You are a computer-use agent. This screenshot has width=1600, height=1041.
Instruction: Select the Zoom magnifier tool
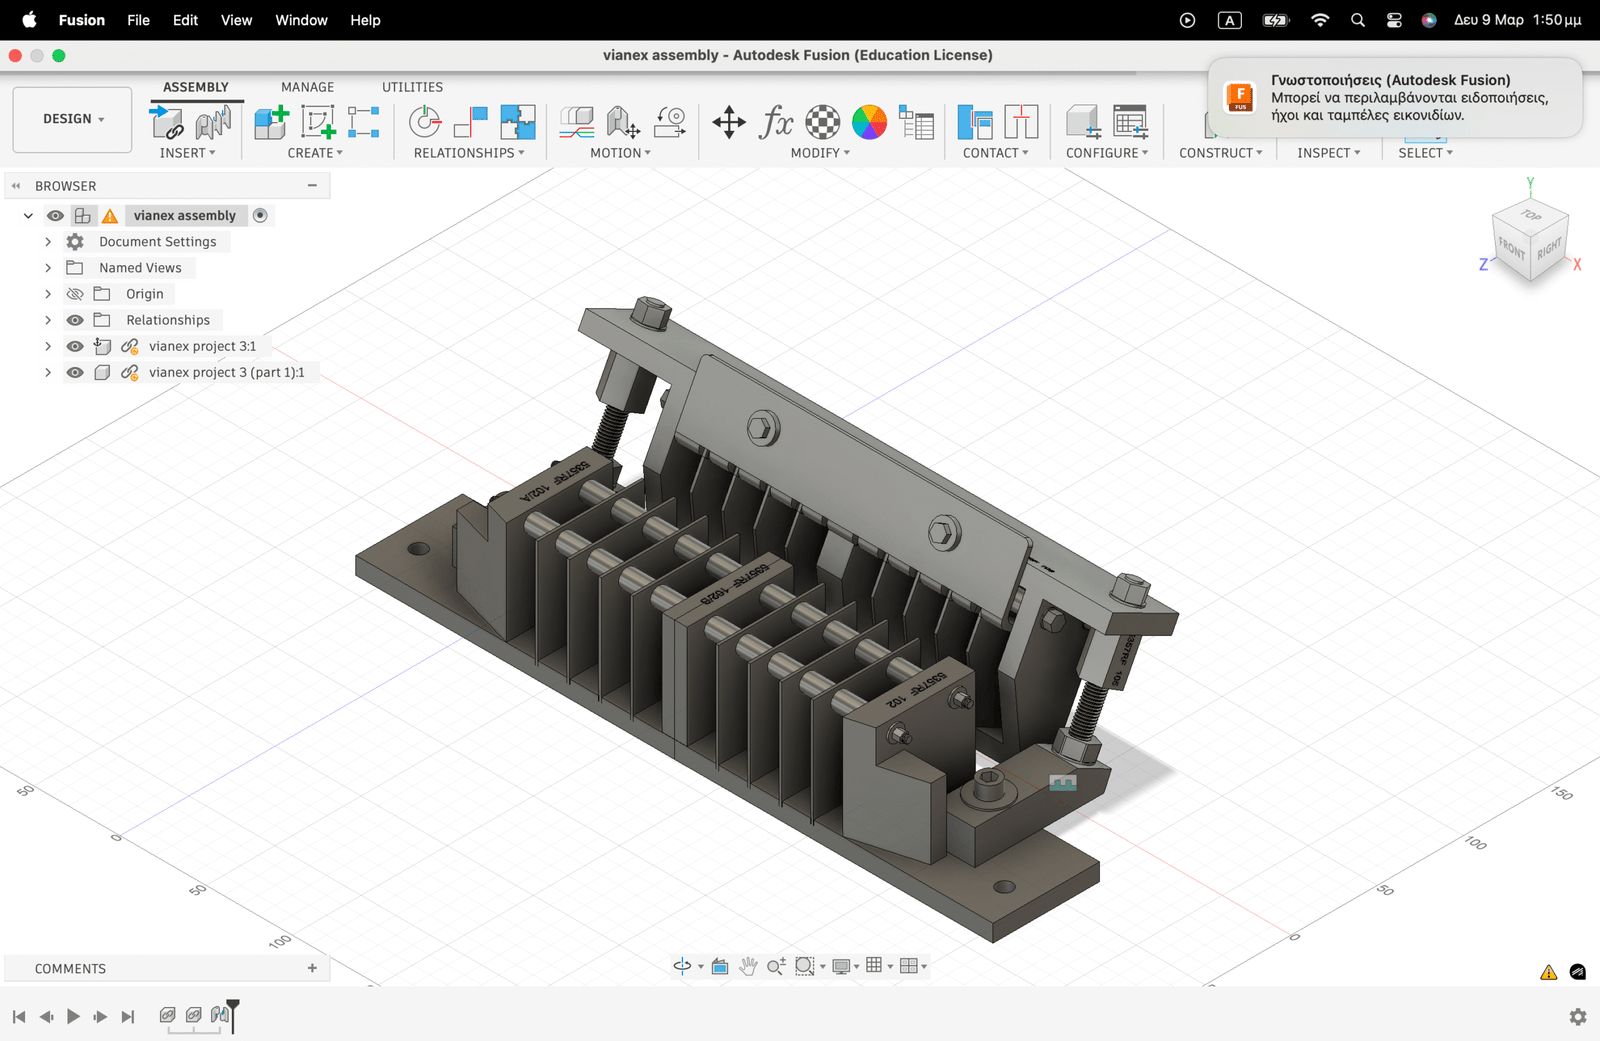[x=776, y=966]
